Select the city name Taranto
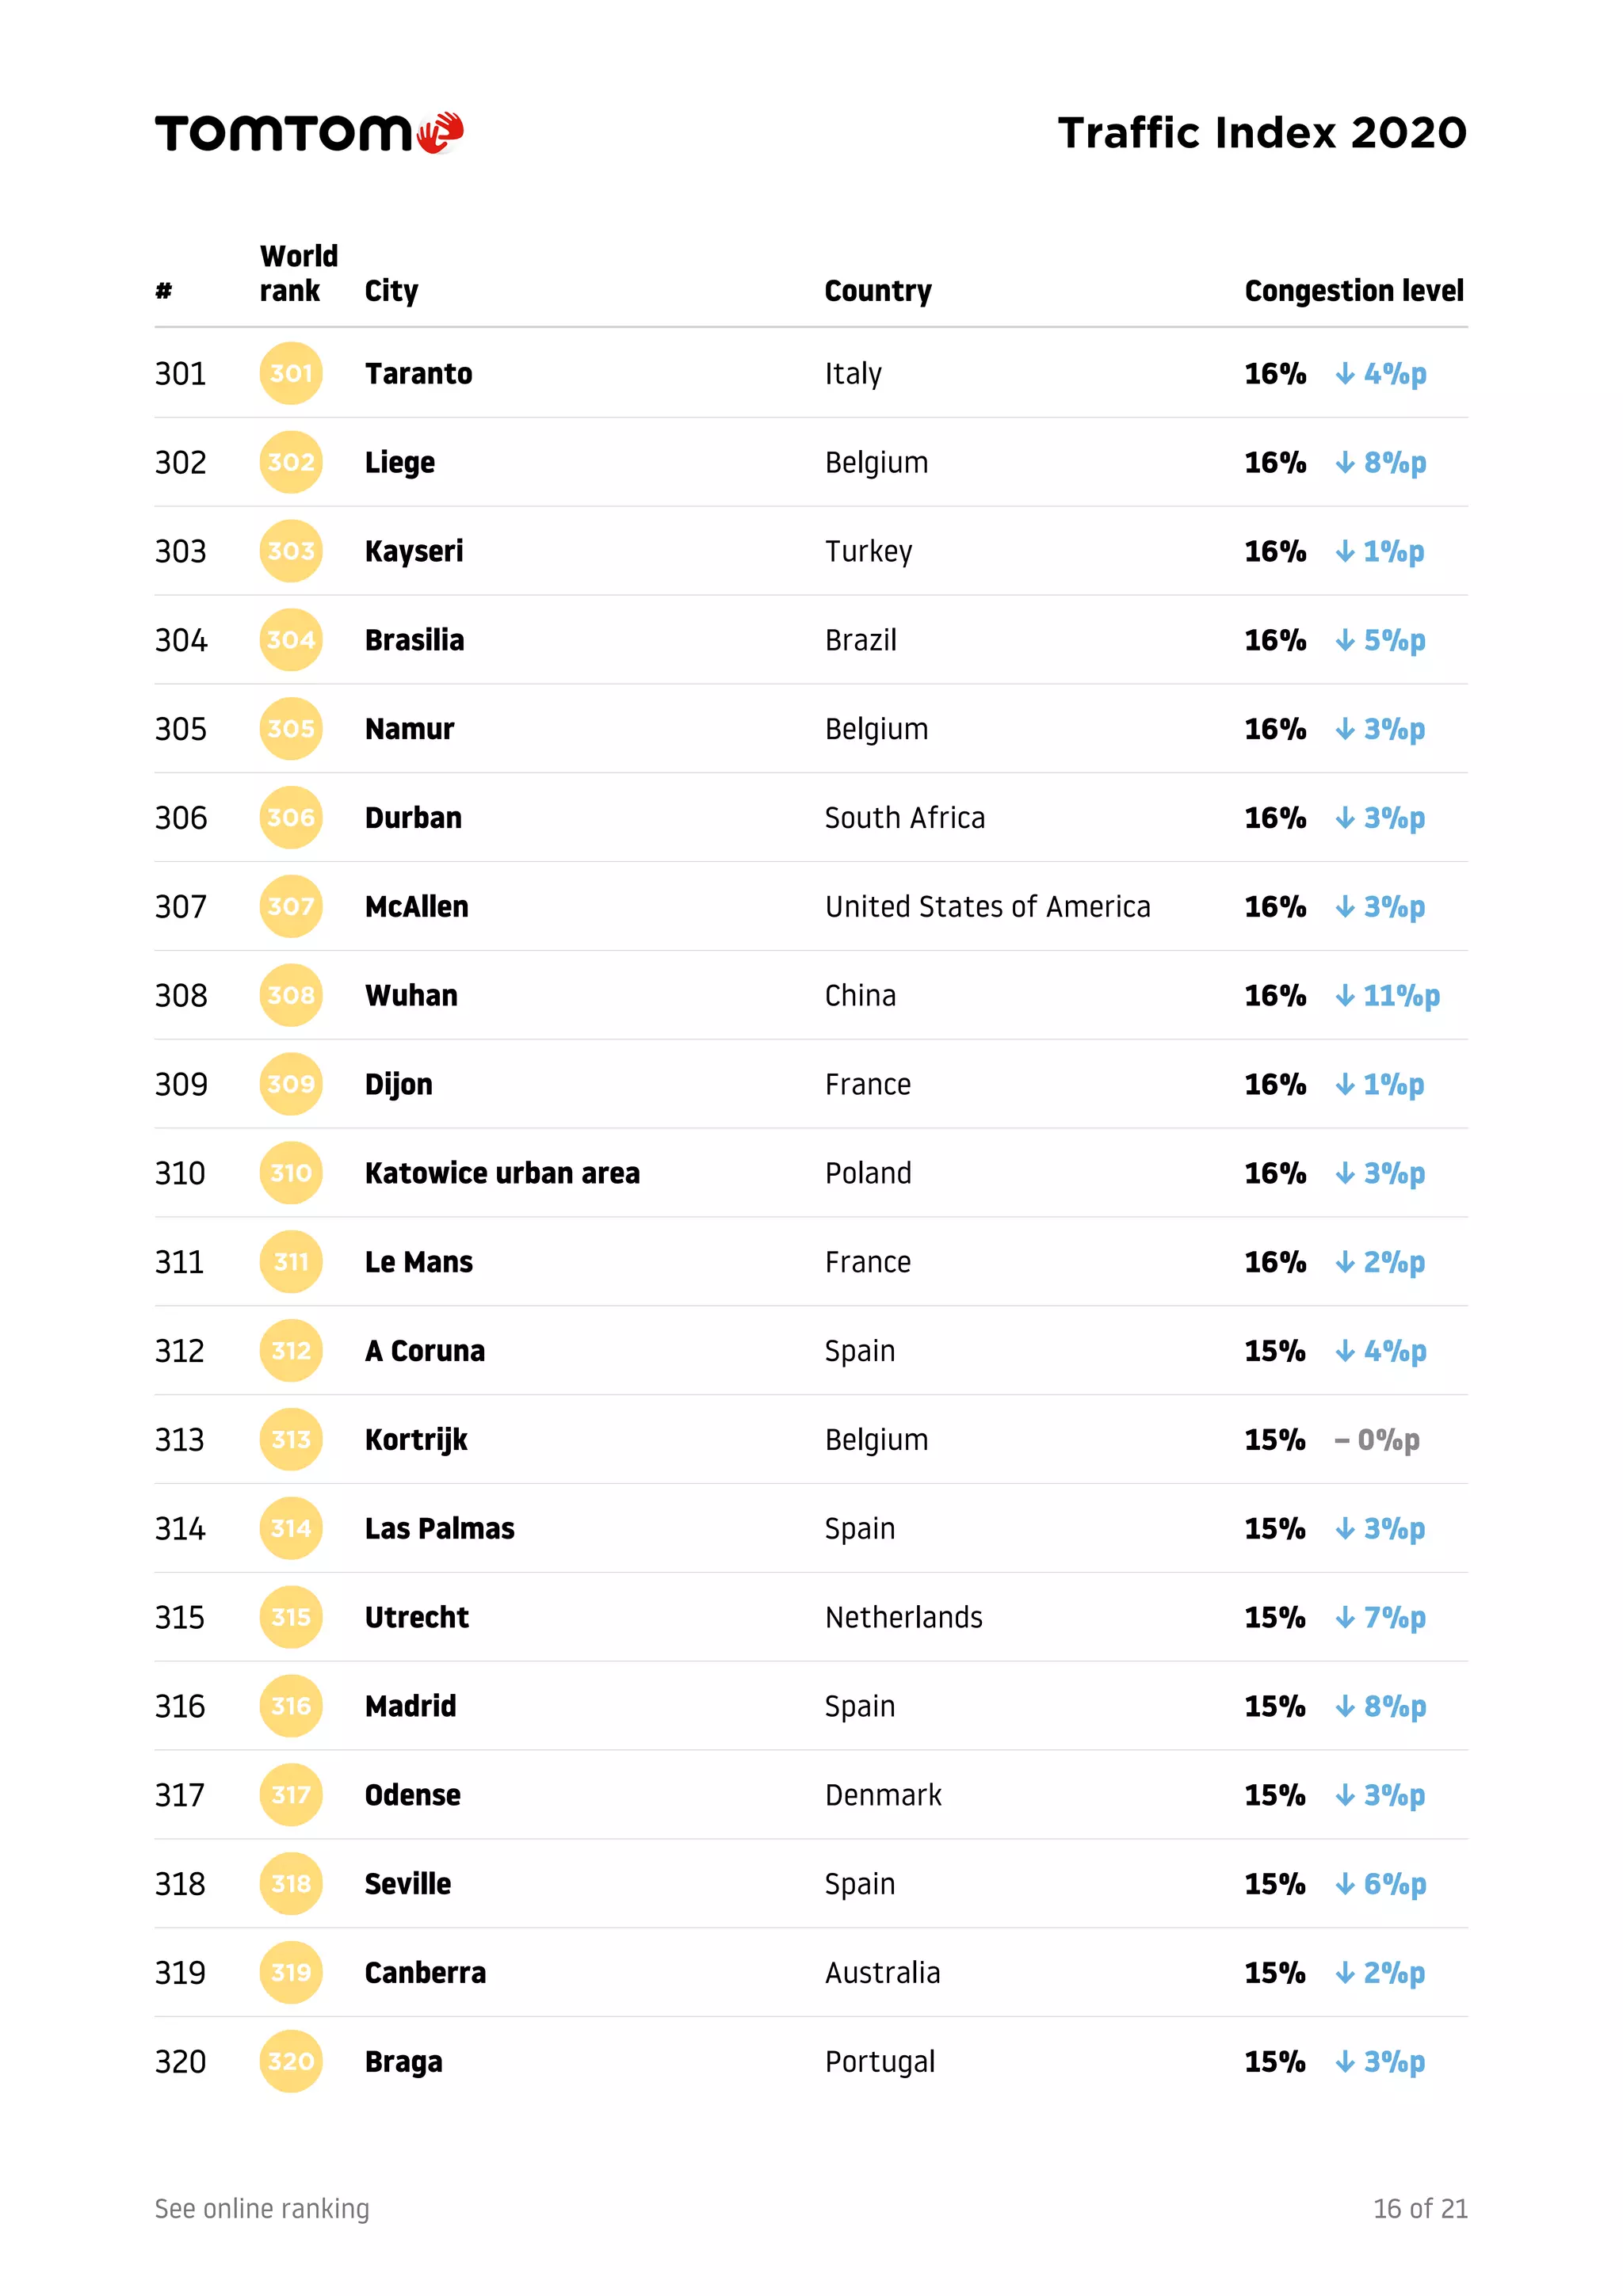 [418, 373]
